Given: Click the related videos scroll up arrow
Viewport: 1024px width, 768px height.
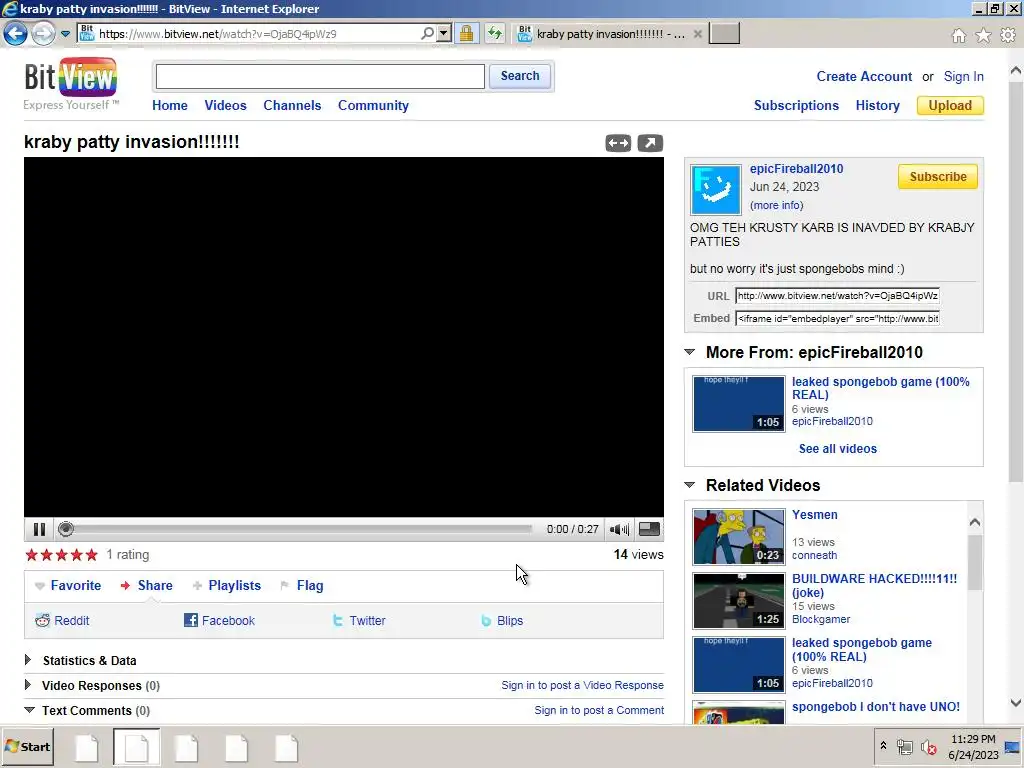Looking at the screenshot, I should [974, 522].
